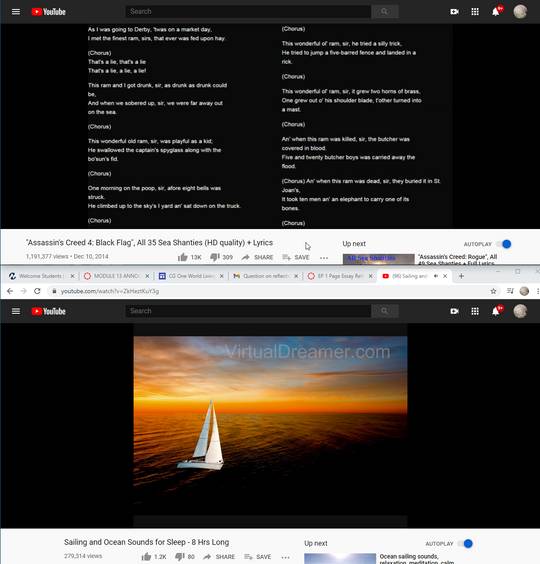
Task: Open the Ocean sailing sounds up-next thumbnail
Action: tap(340, 559)
